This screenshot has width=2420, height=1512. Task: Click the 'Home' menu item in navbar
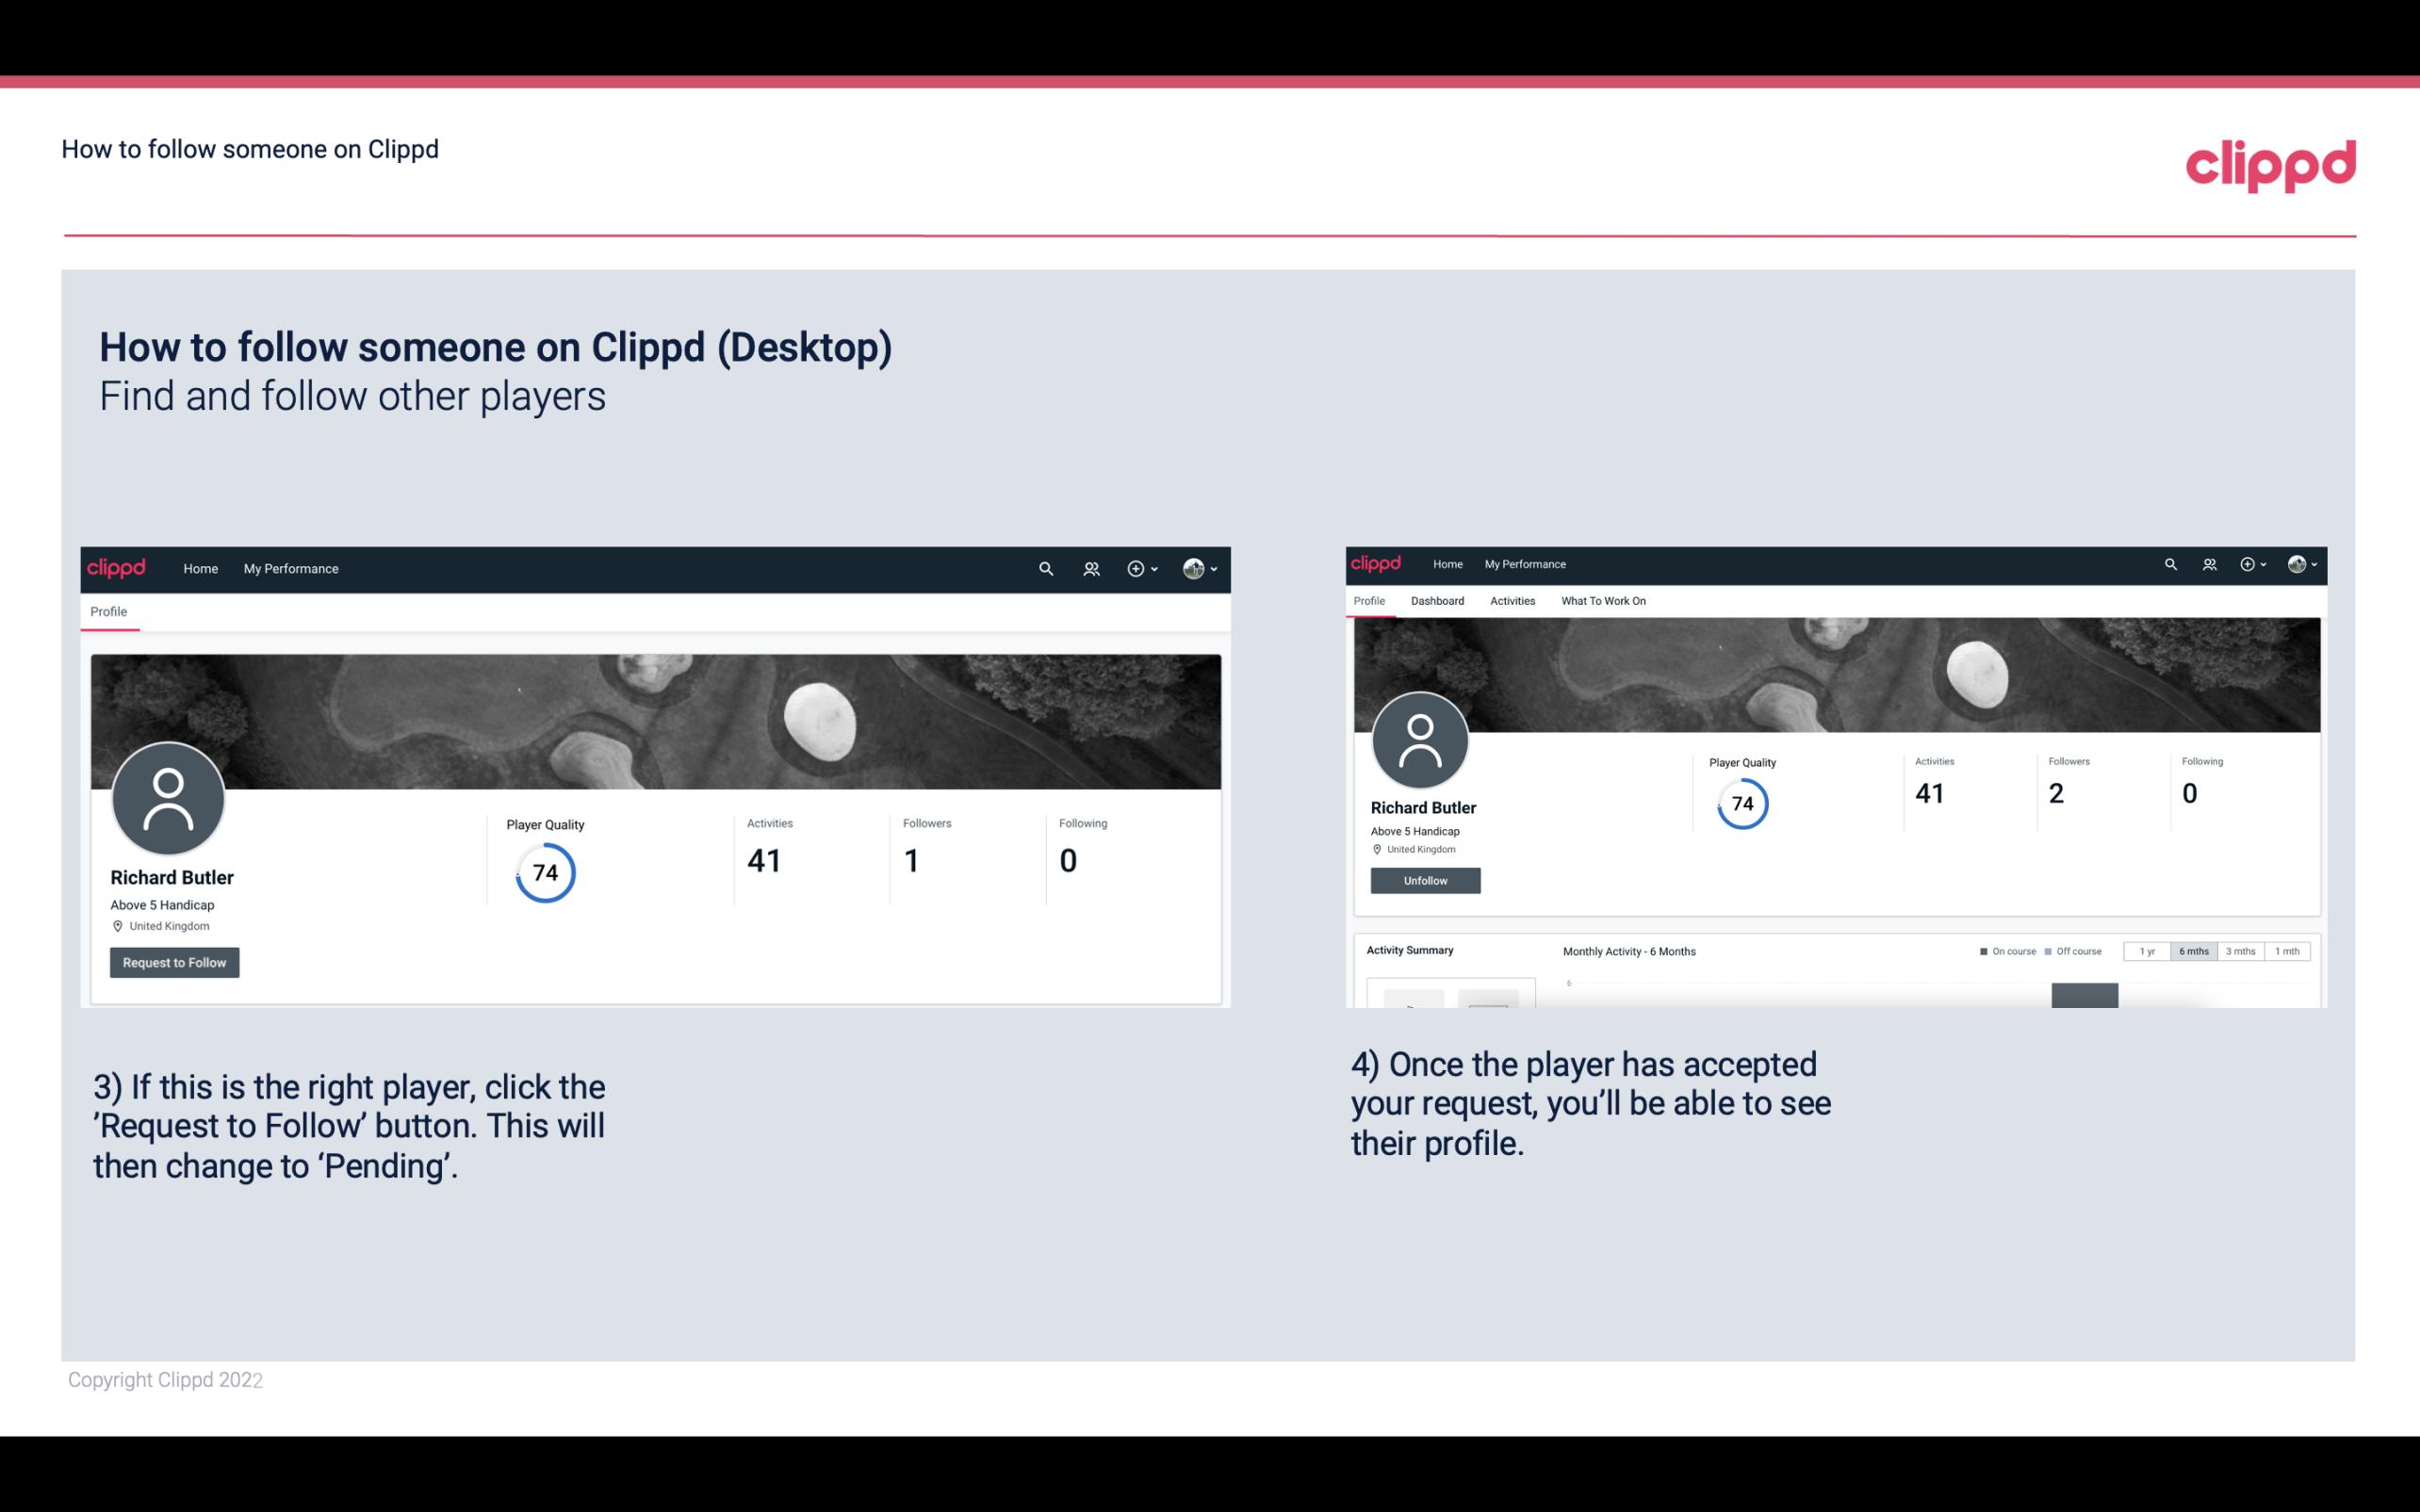(x=197, y=568)
